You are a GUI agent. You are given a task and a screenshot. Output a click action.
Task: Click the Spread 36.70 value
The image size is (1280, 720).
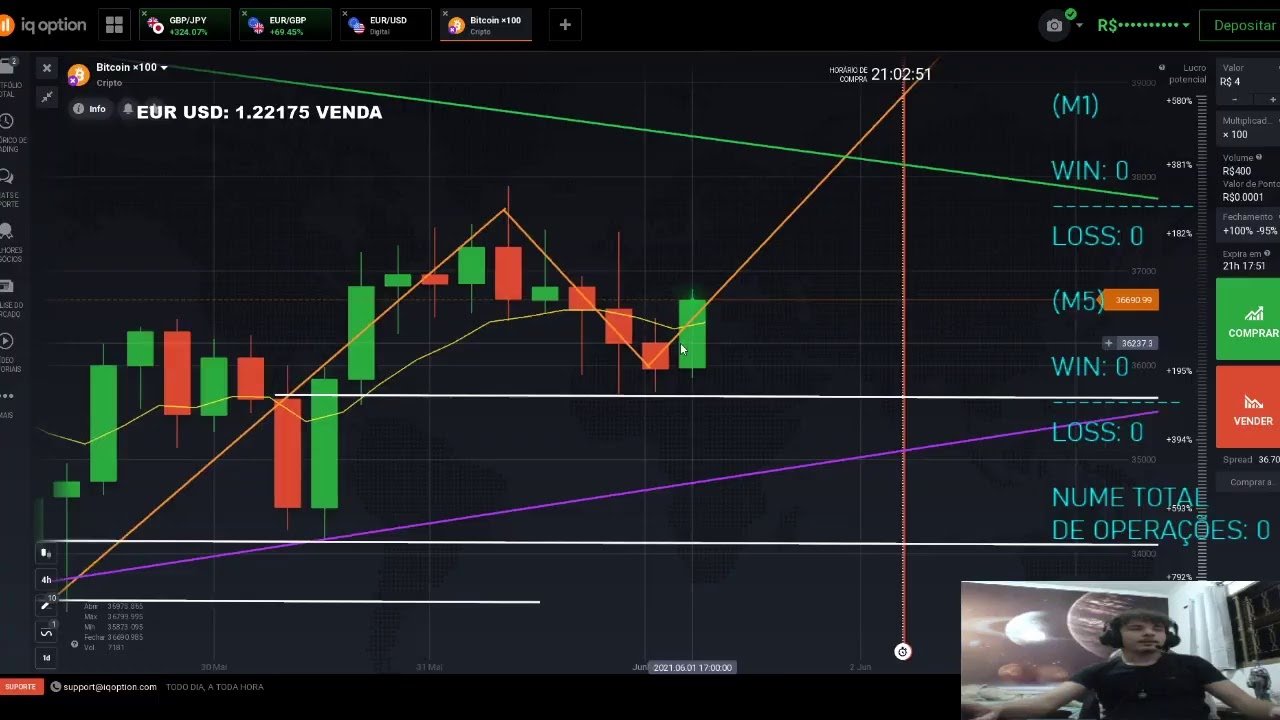coord(1269,460)
